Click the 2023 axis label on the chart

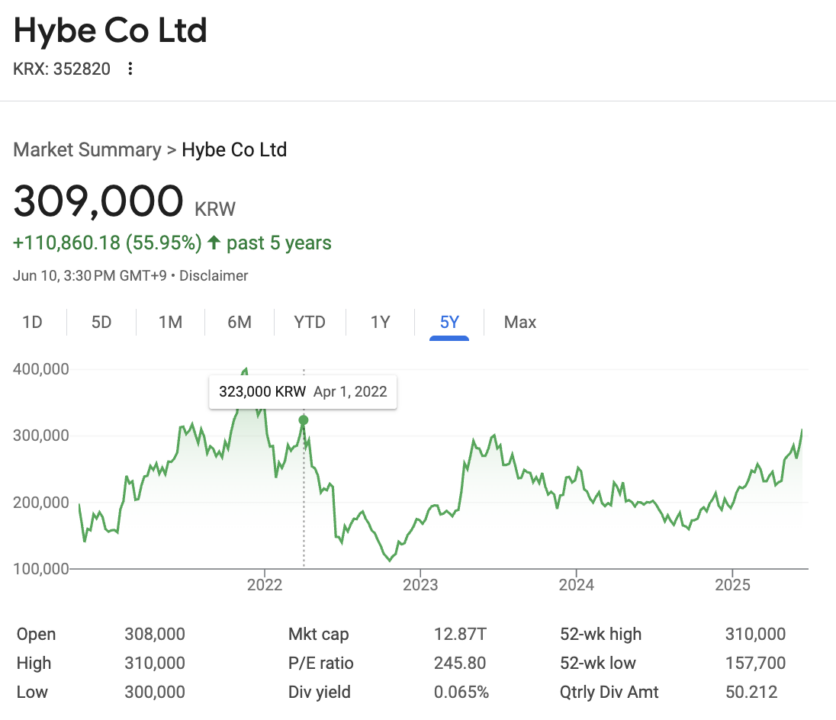420,585
